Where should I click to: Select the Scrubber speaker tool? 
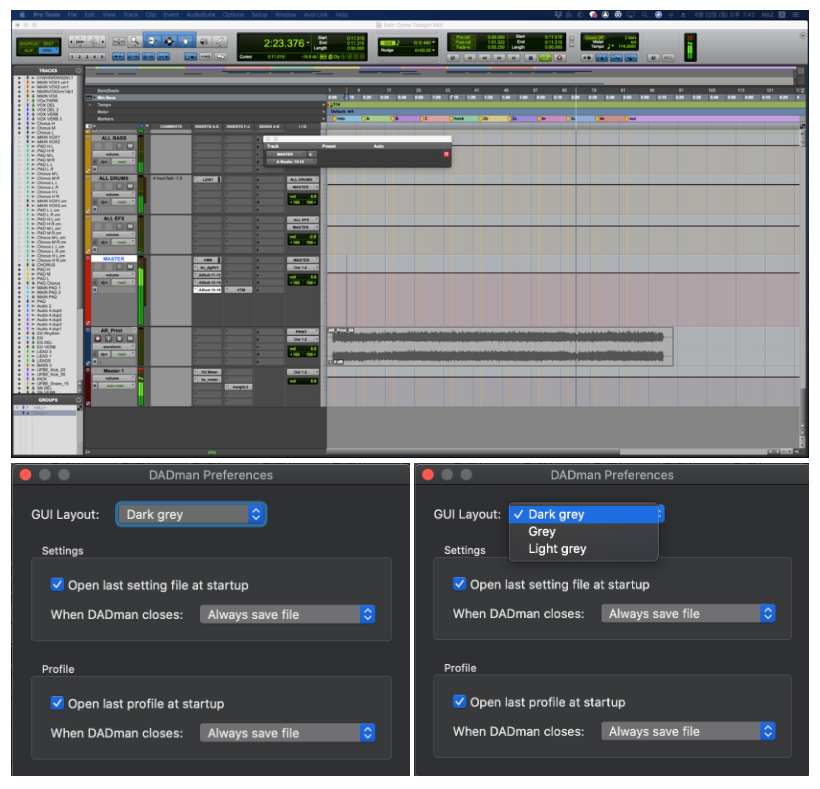pos(204,41)
